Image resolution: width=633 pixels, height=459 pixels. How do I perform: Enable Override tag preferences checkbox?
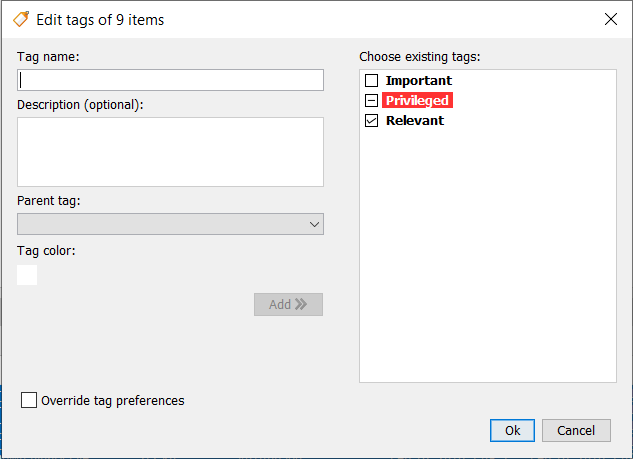30,401
